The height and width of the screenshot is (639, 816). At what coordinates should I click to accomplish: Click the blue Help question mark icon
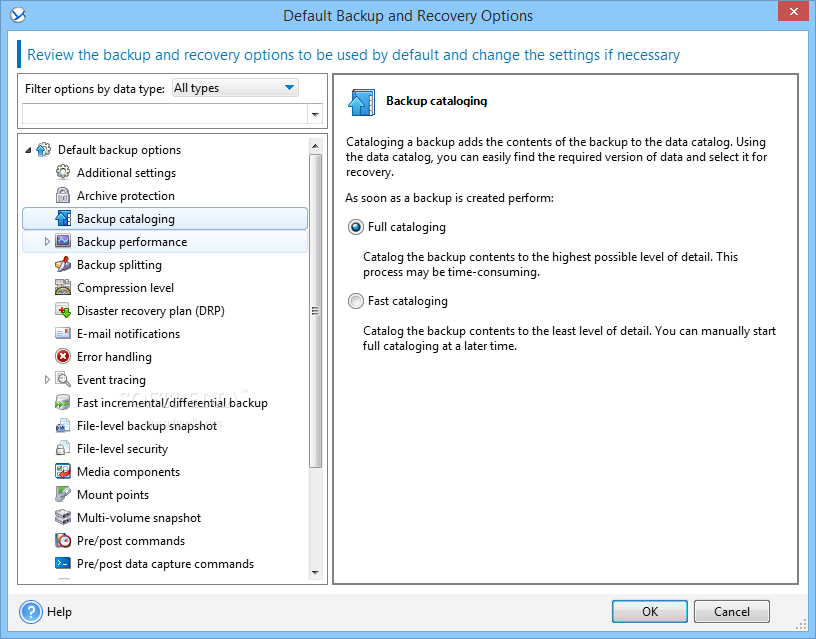(x=31, y=611)
